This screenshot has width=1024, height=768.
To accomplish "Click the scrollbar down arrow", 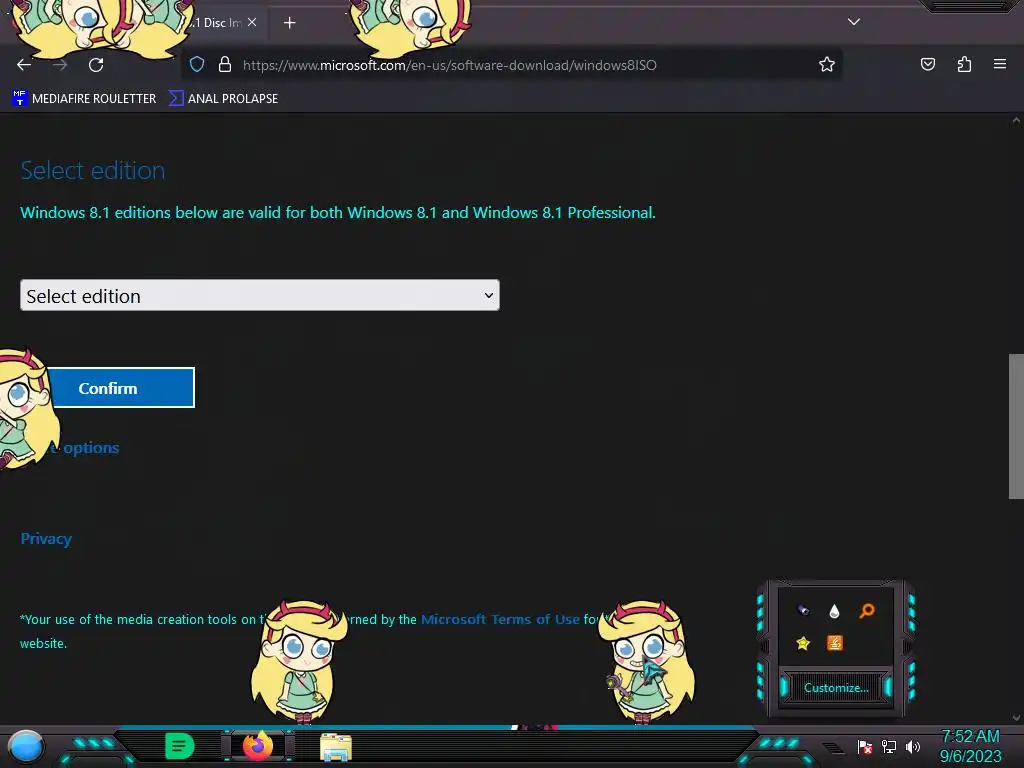I will click(x=1016, y=718).
